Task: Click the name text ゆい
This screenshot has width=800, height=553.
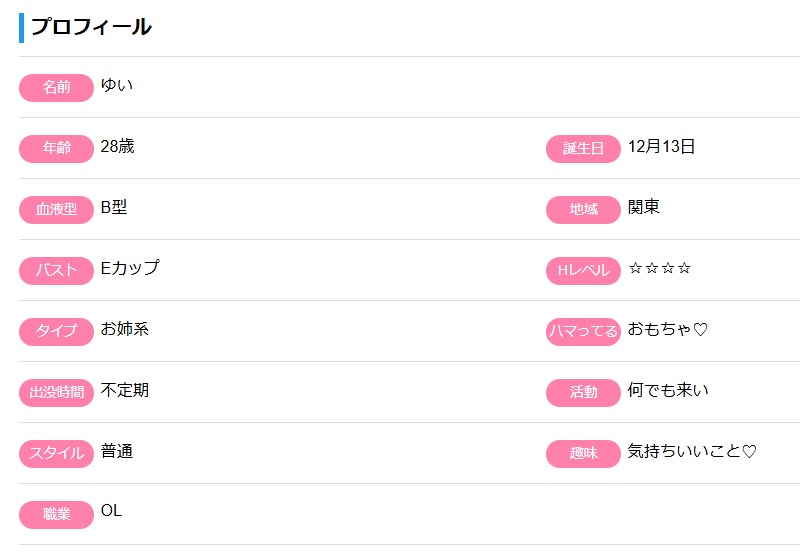Action: click(x=117, y=85)
